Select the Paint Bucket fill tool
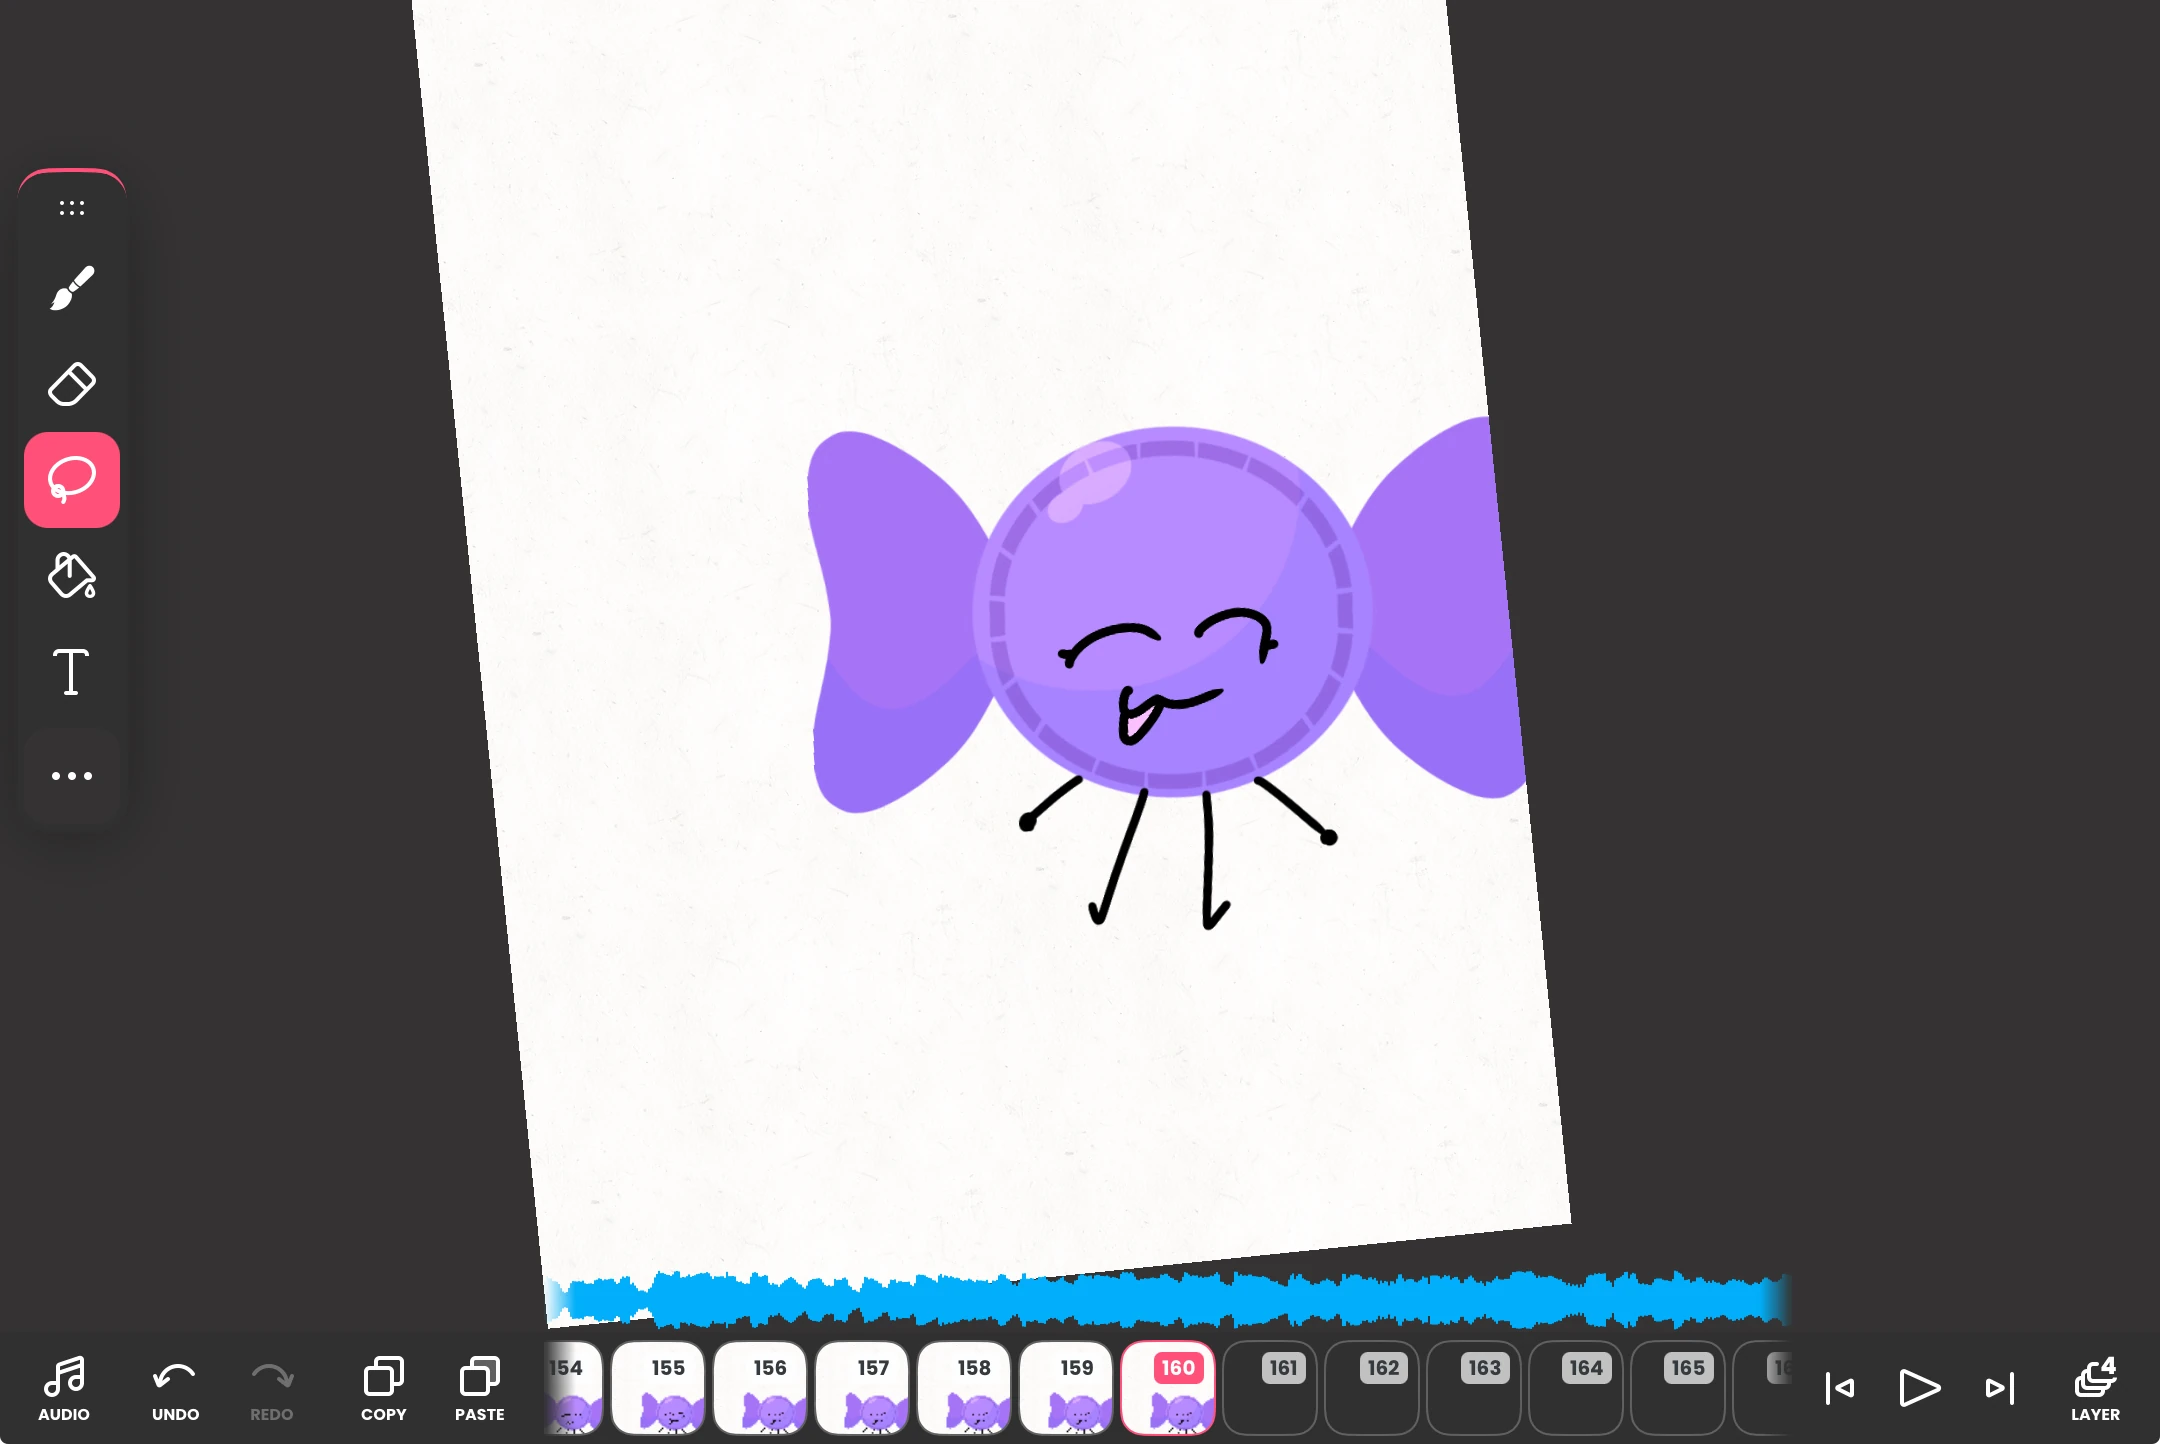 coord(72,576)
